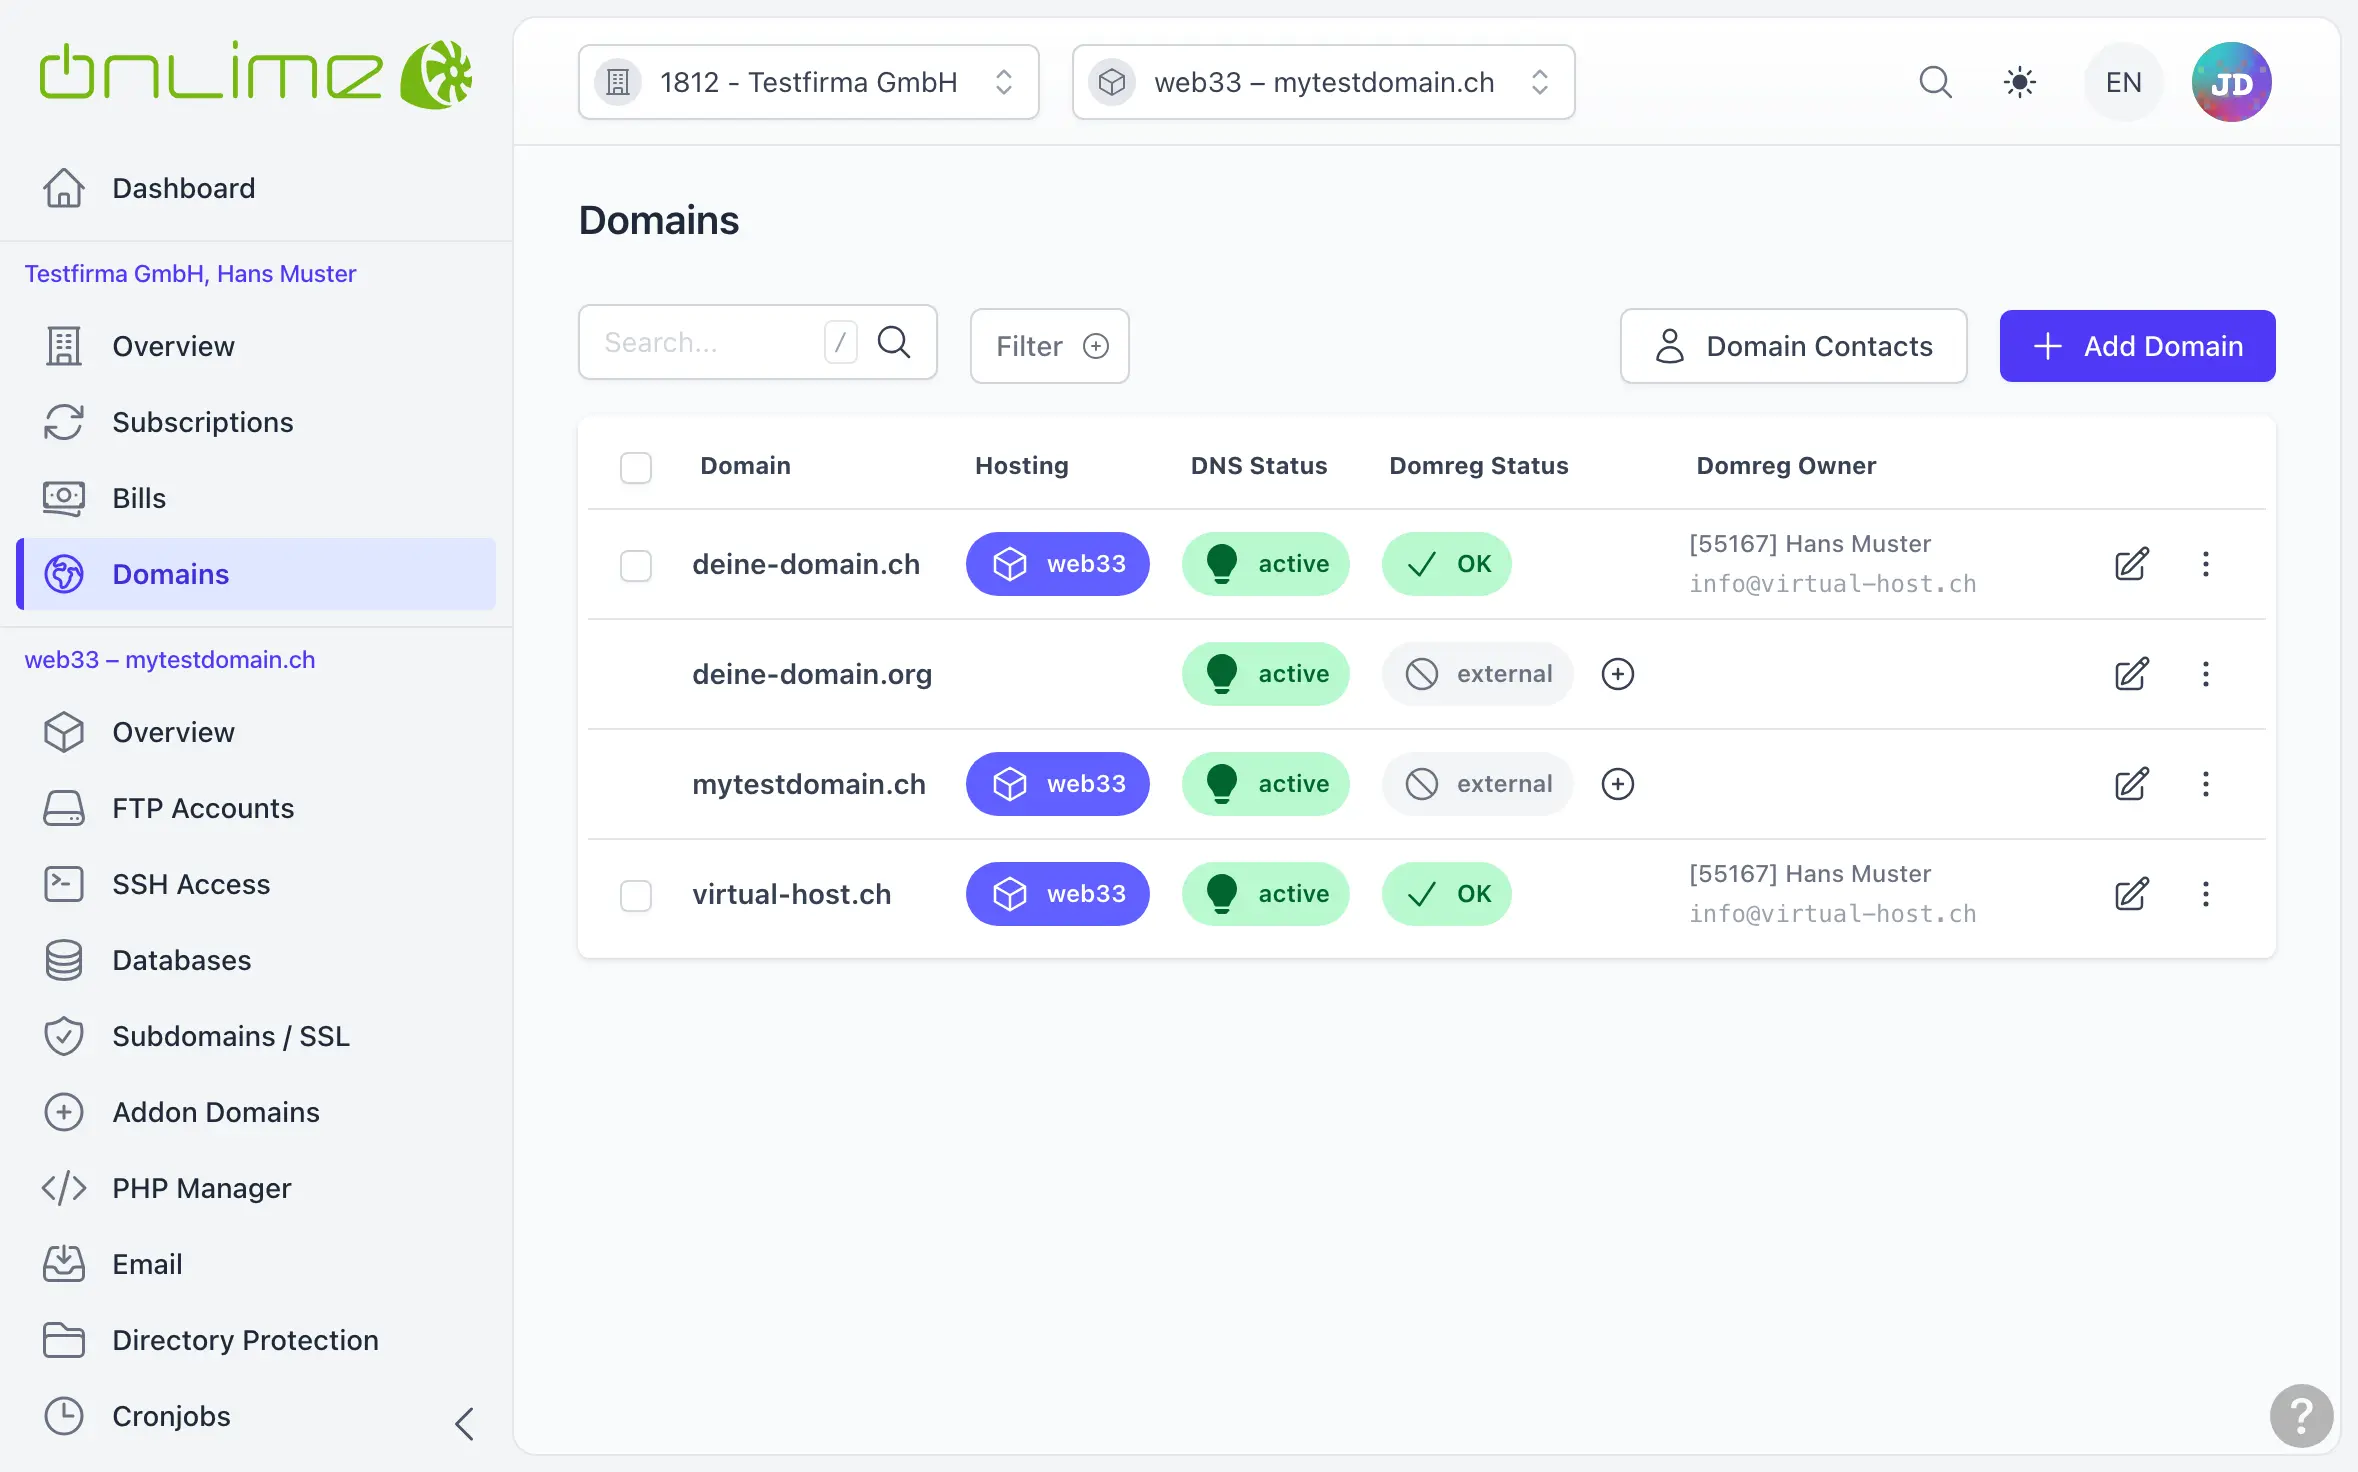Open Subscriptions in the sidebar
This screenshot has width=2358, height=1472.
pos(256,422)
